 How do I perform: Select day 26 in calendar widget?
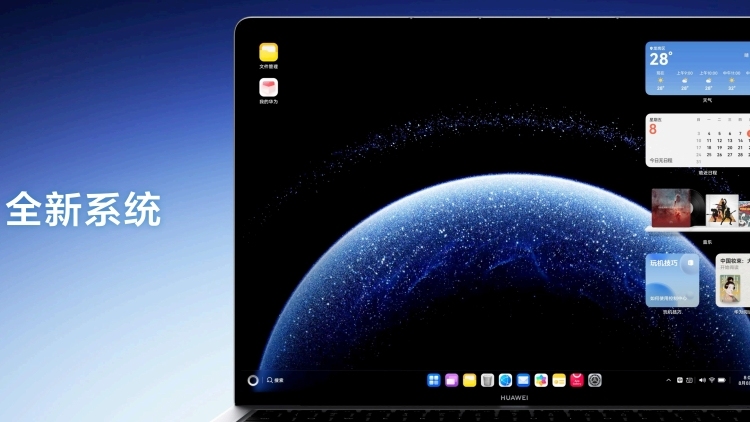tap(719, 155)
